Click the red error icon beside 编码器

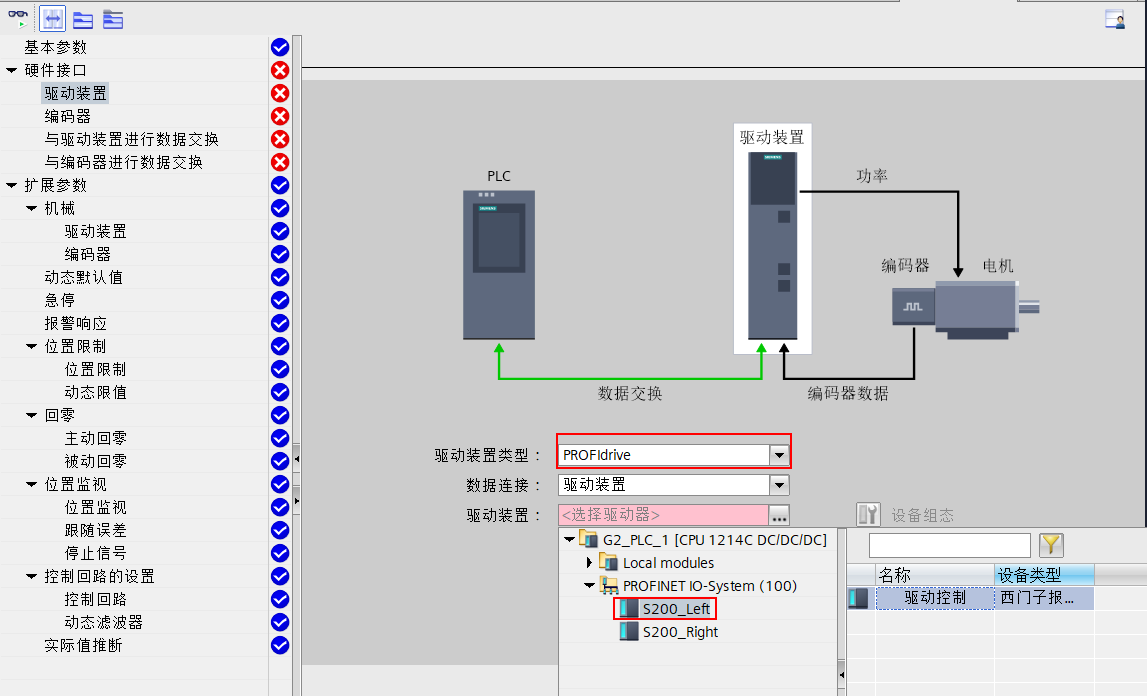coord(279,116)
